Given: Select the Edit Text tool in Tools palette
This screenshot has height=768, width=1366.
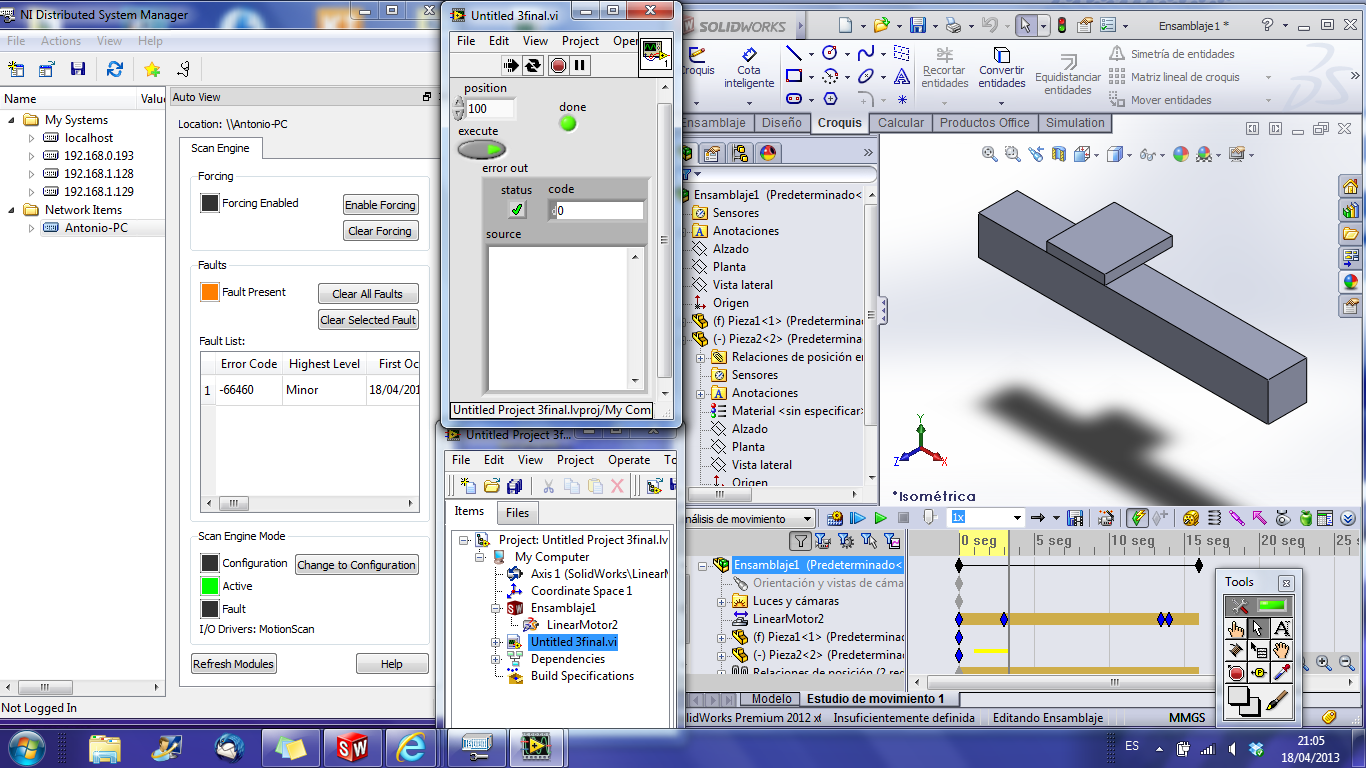Looking at the screenshot, I should 1281,628.
